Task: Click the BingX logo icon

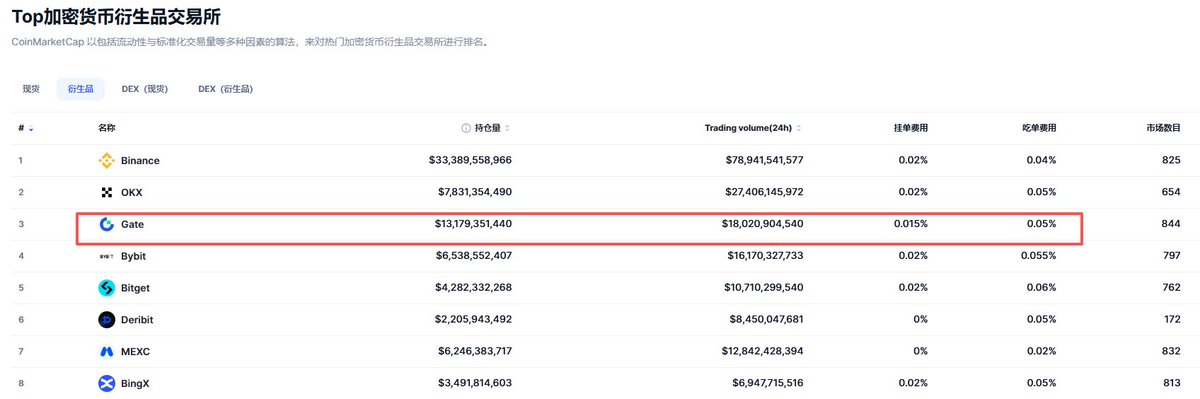Action: tap(107, 383)
